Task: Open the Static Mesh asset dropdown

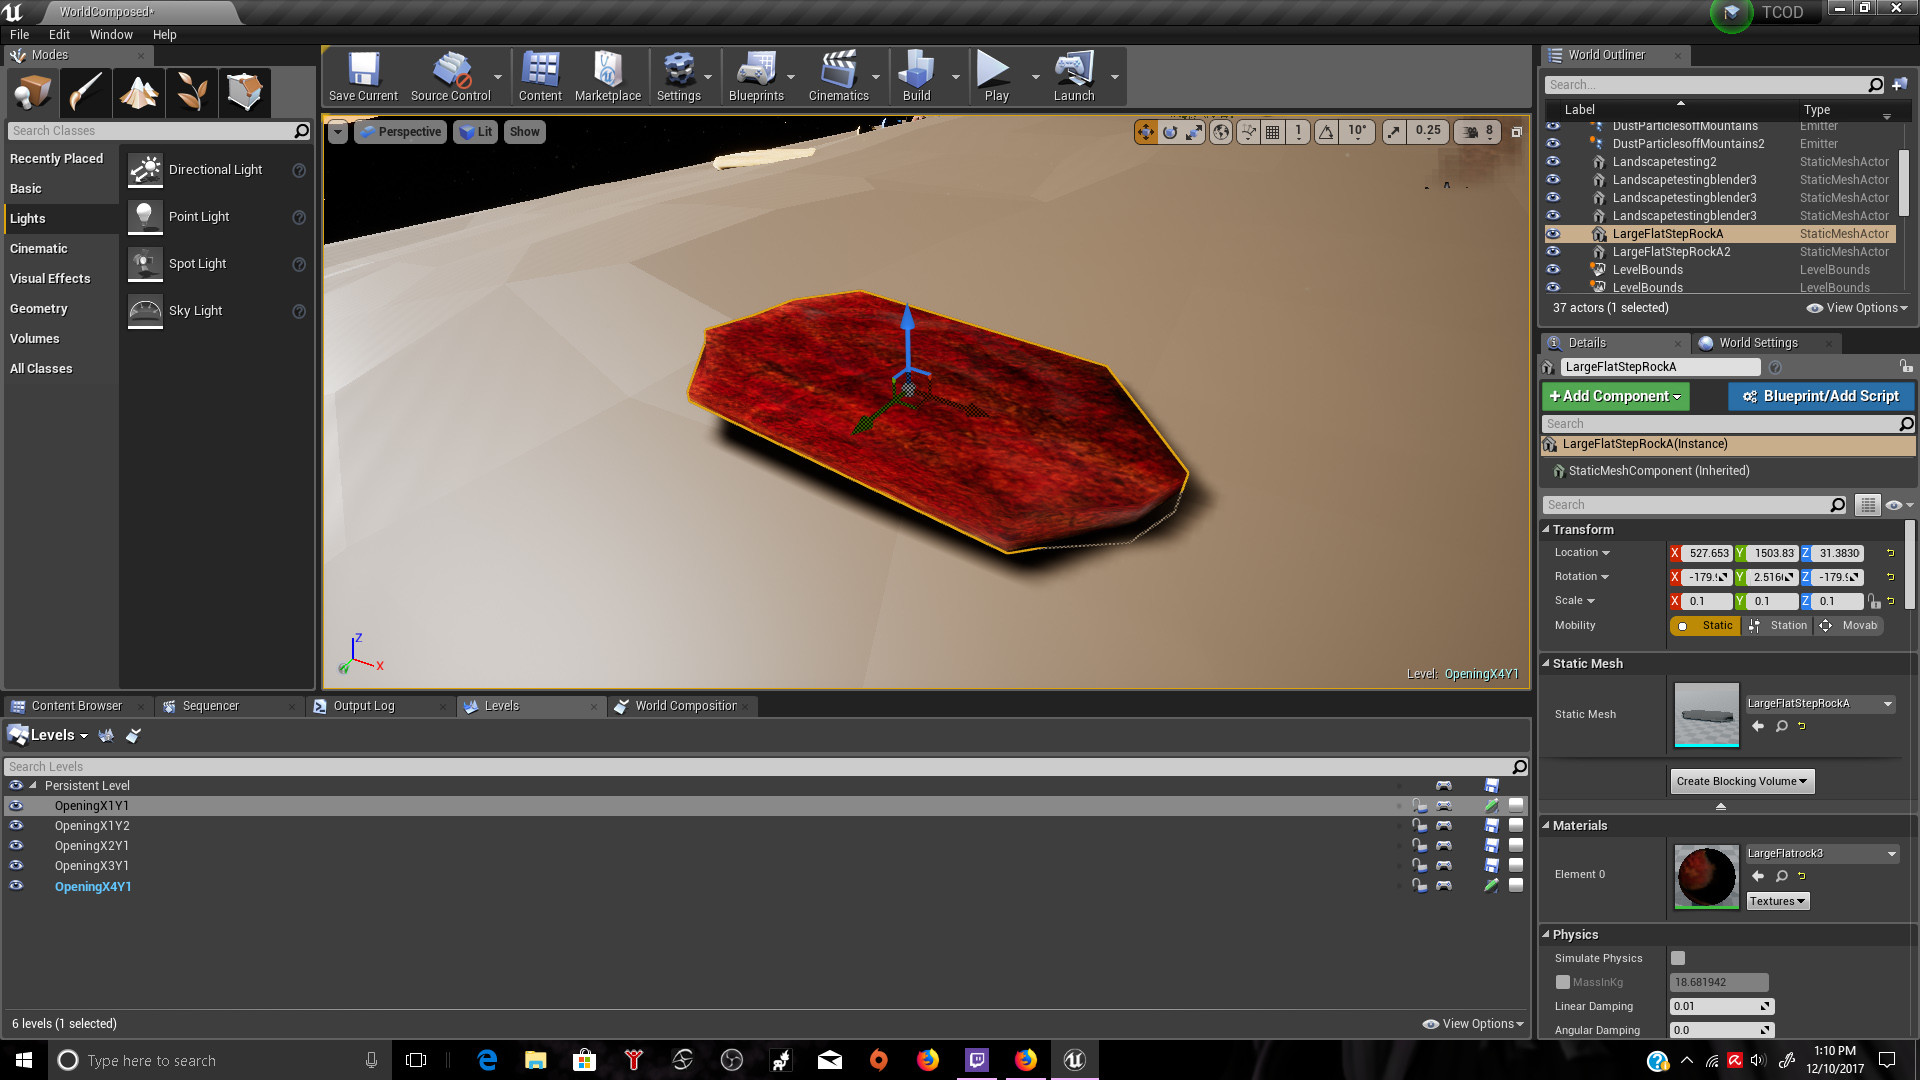Action: [x=1888, y=703]
